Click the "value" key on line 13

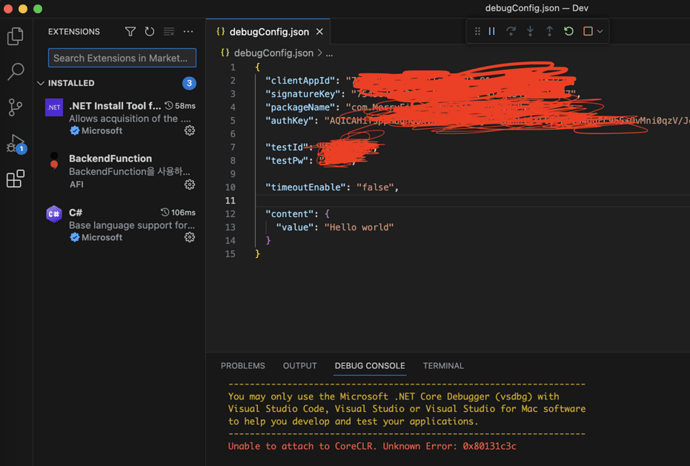pyautogui.click(x=292, y=227)
